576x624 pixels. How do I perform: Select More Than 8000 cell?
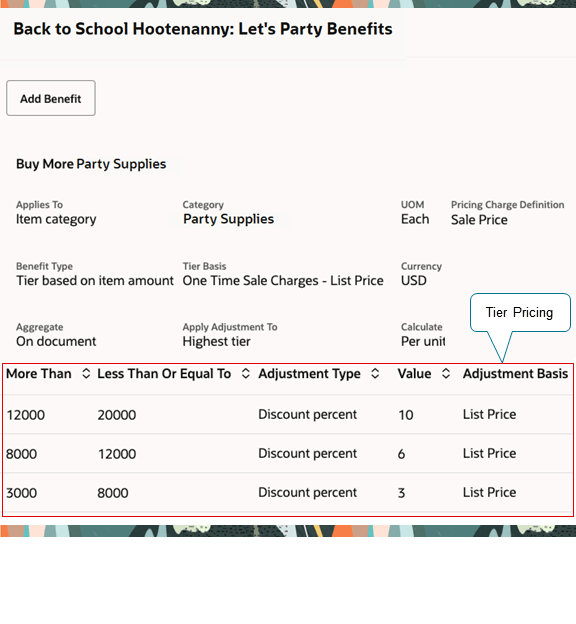point(21,454)
